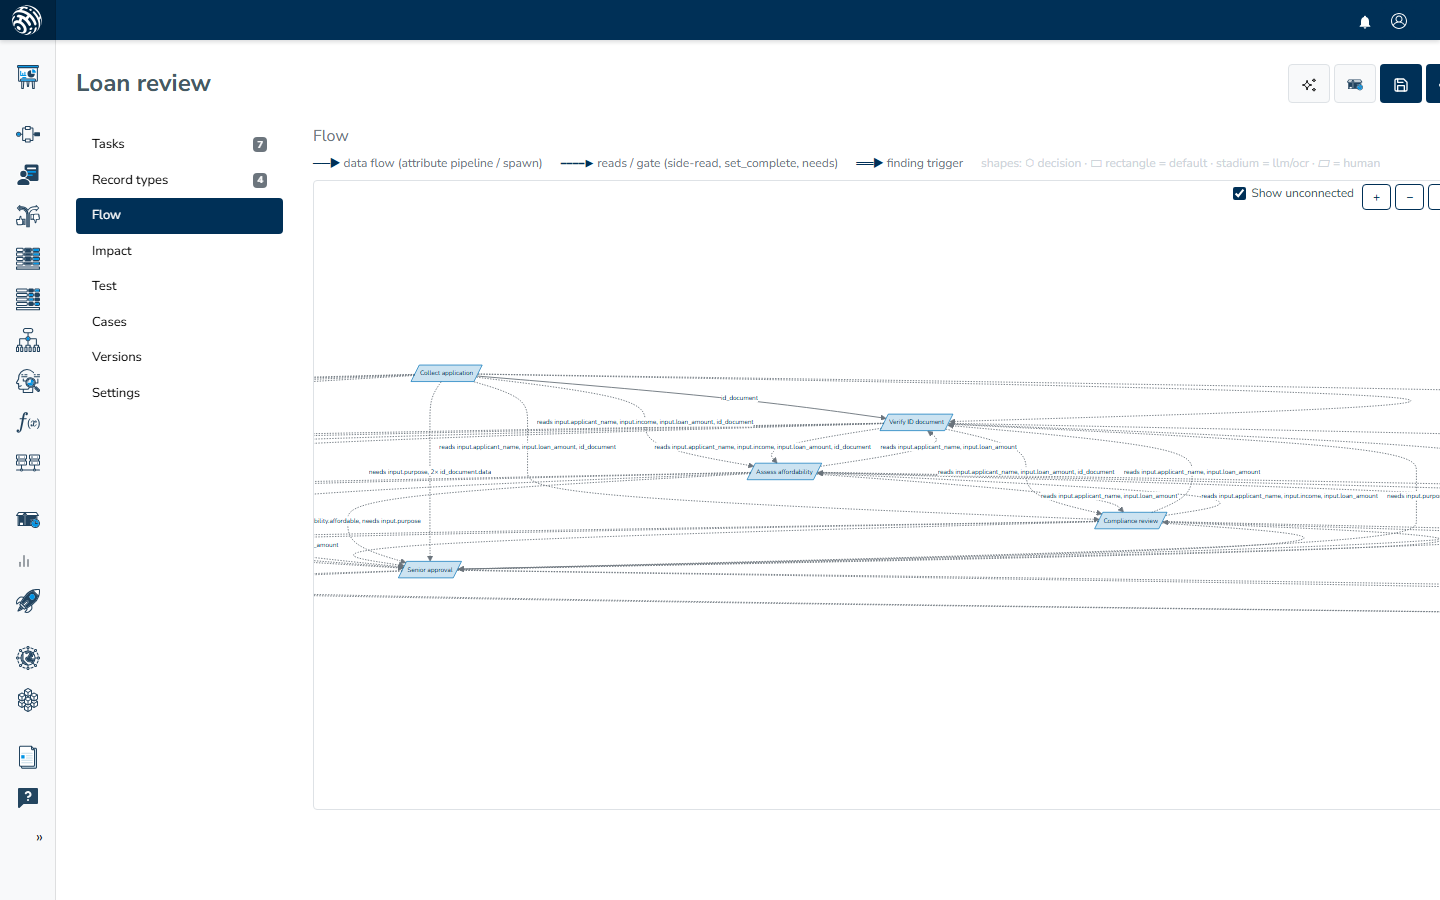Select the Flow section
The width and height of the screenshot is (1440, 900).
click(x=179, y=215)
